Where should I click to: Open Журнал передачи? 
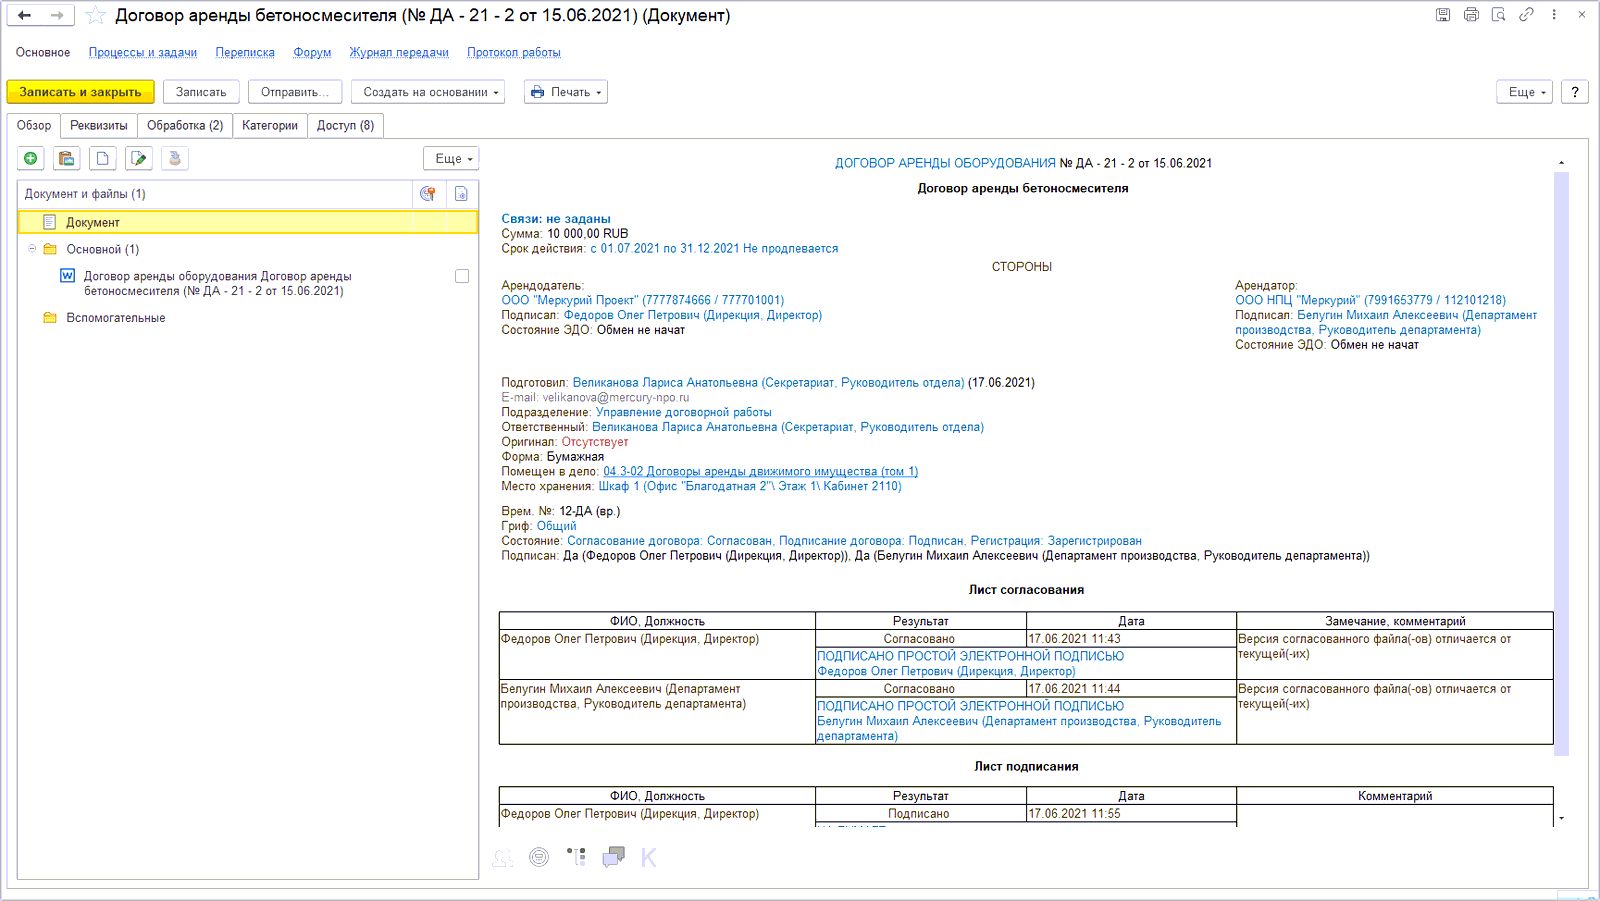pos(399,52)
